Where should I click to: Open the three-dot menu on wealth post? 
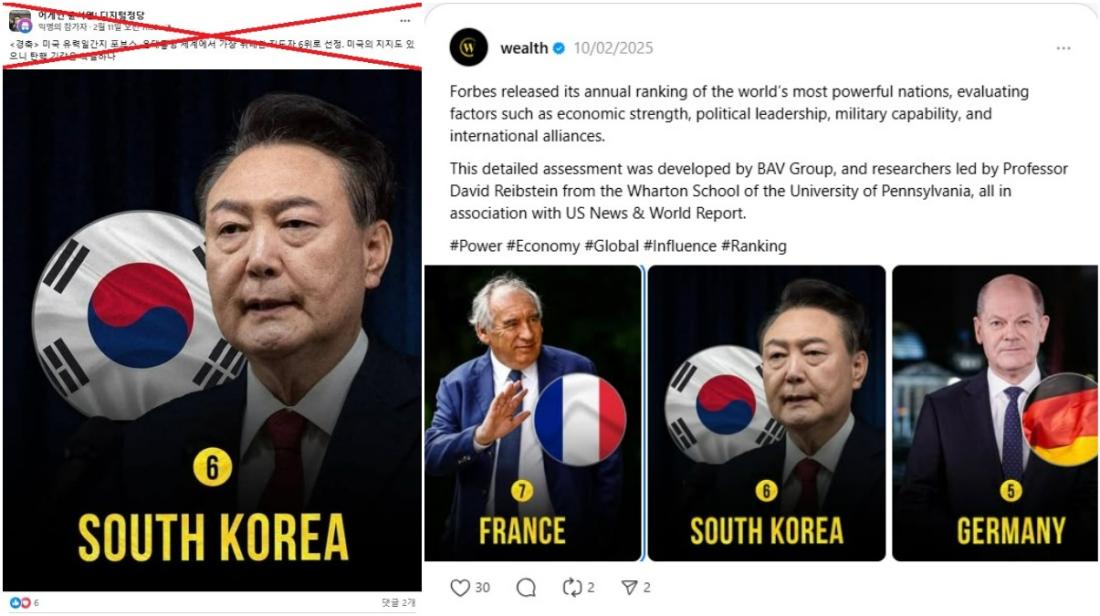(1063, 48)
